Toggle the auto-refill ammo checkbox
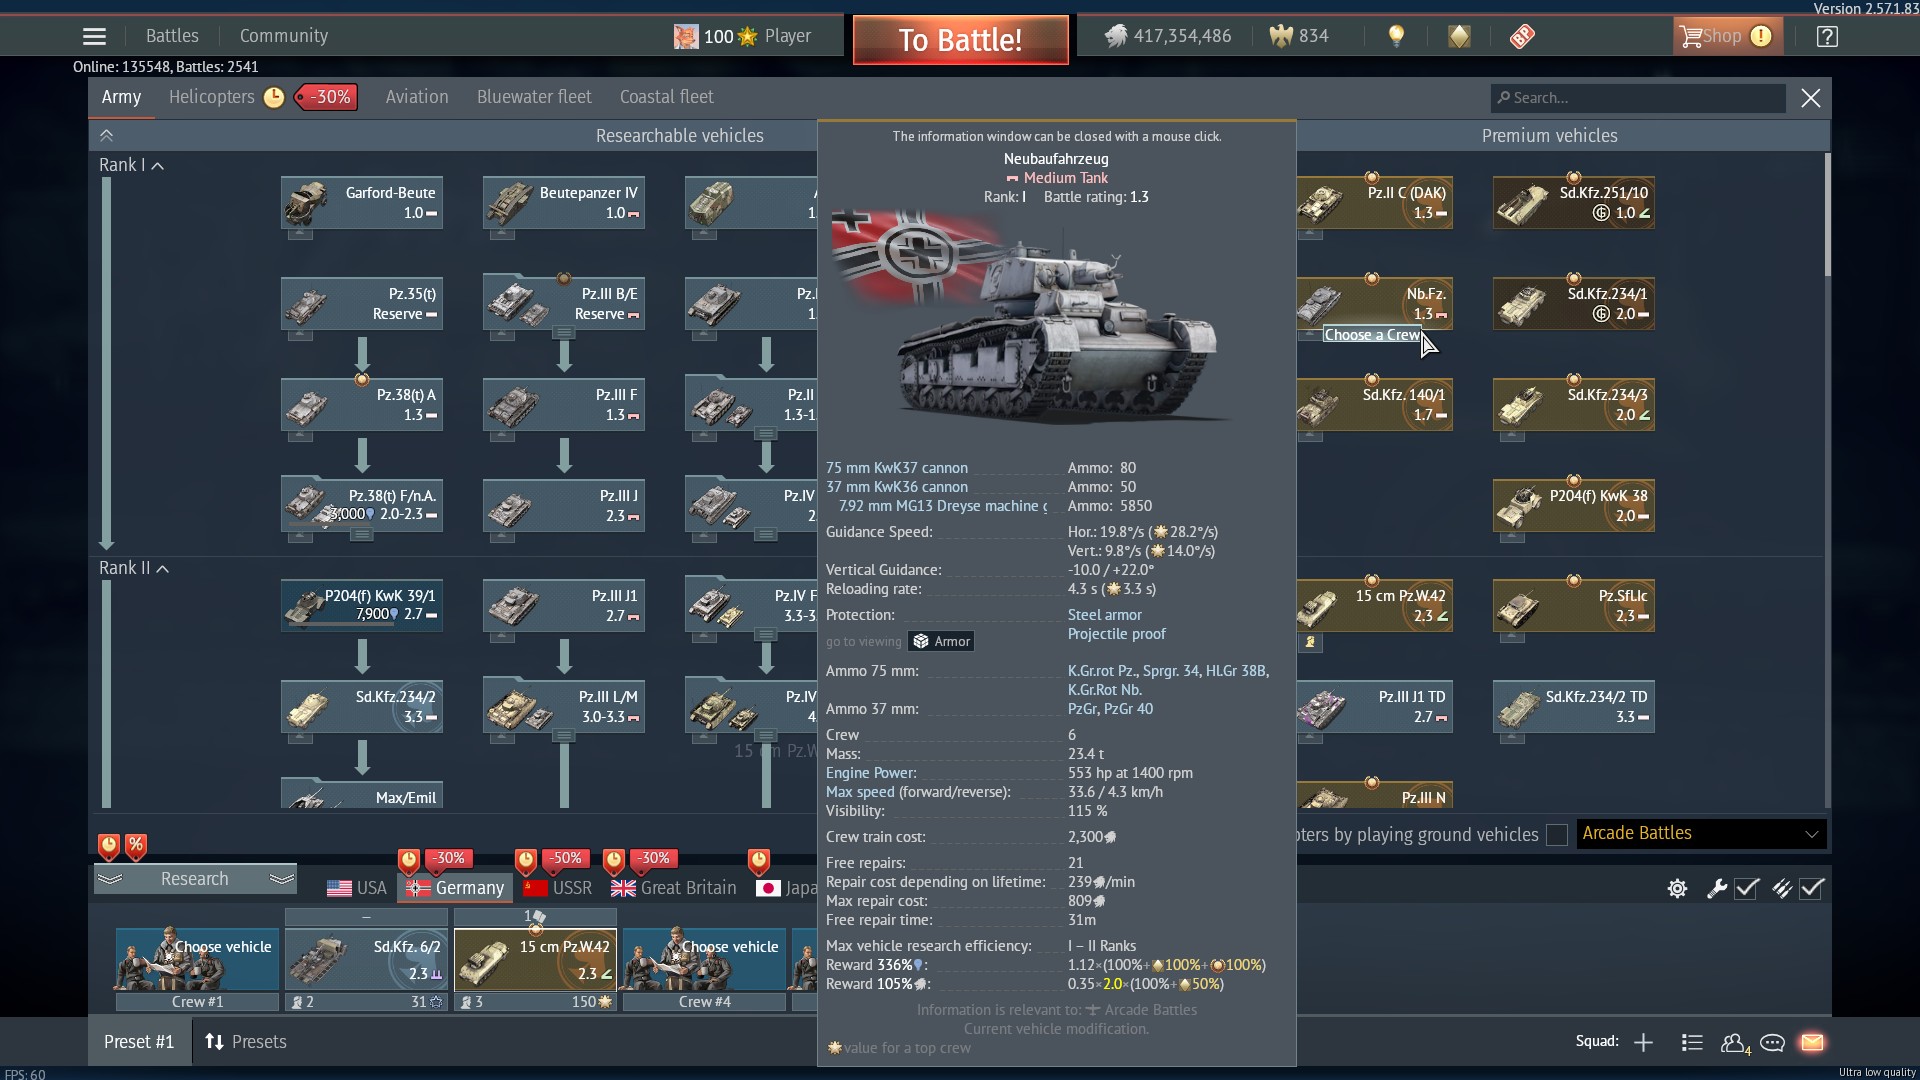This screenshot has width=1920, height=1080. [x=1812, y=888]
